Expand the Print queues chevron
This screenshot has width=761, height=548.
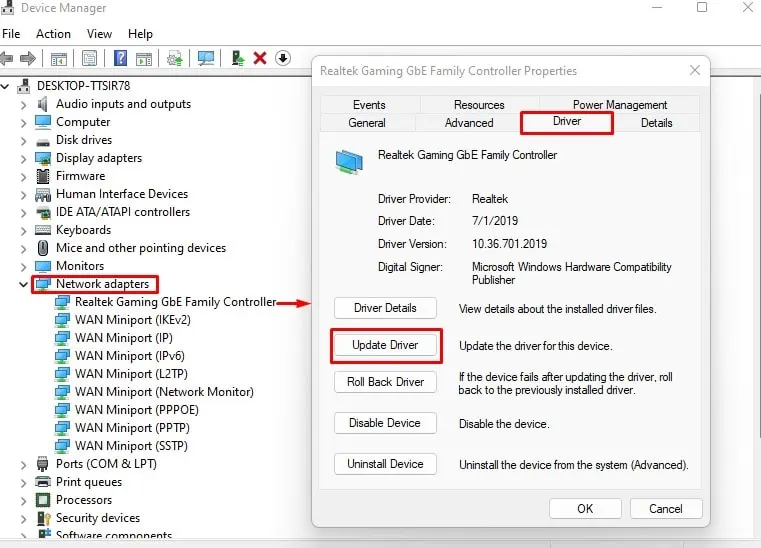pos(23,482)
